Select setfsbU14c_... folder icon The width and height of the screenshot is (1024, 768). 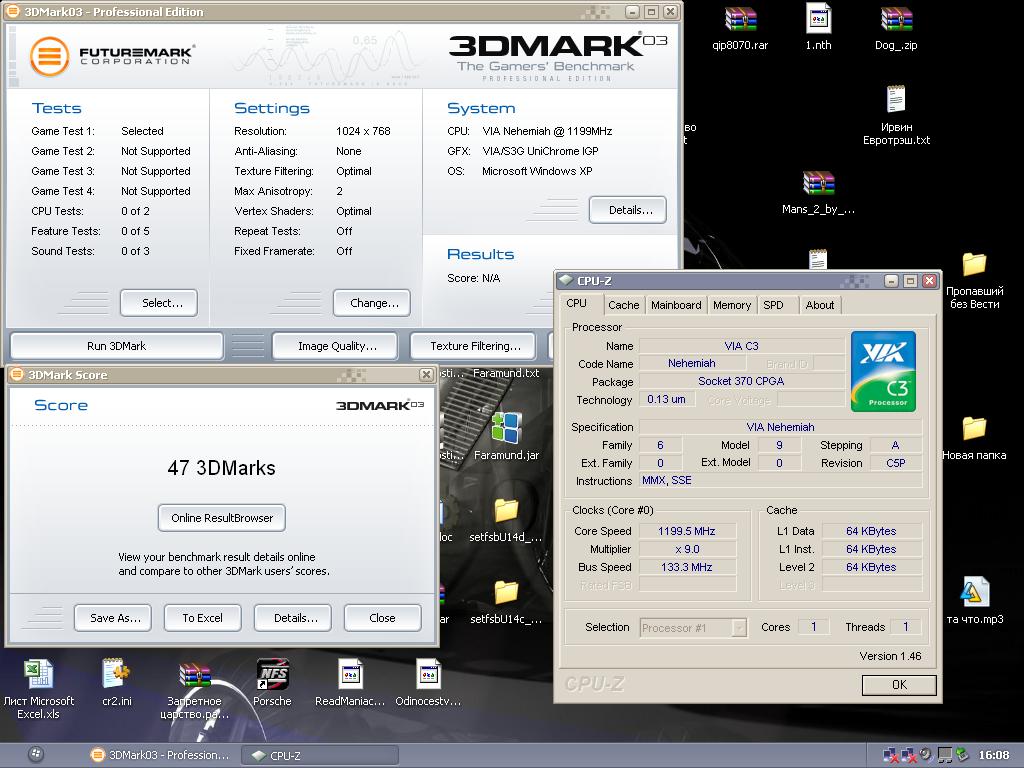[506, 592]
